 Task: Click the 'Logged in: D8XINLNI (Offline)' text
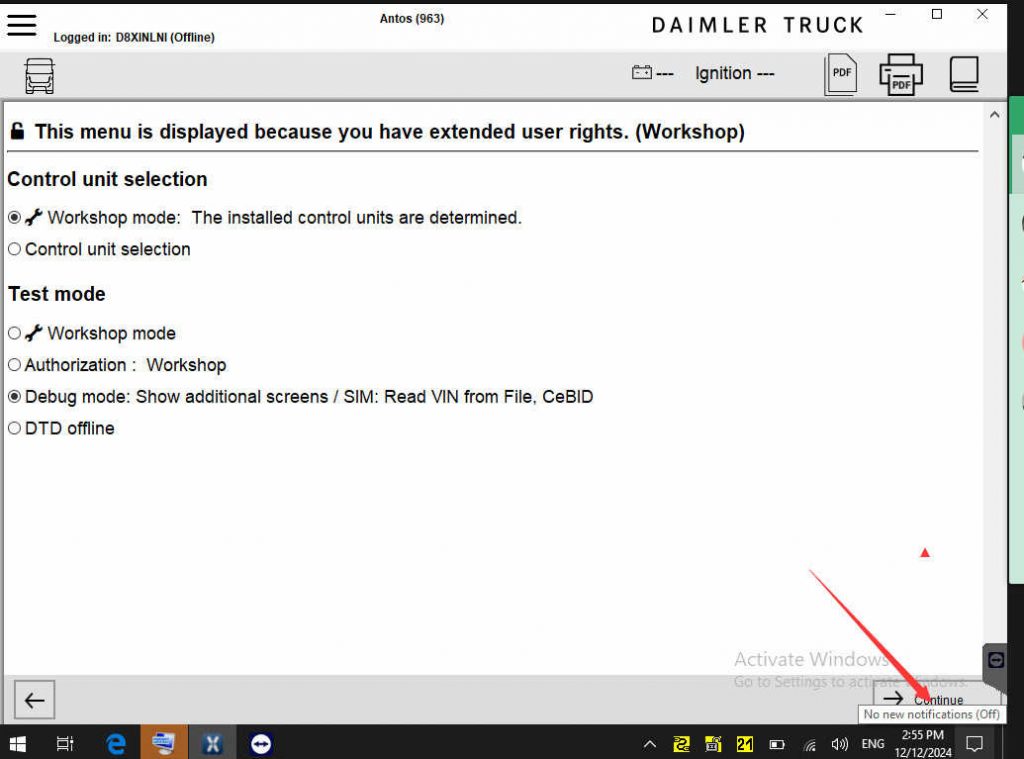click(x=134, y=37)
